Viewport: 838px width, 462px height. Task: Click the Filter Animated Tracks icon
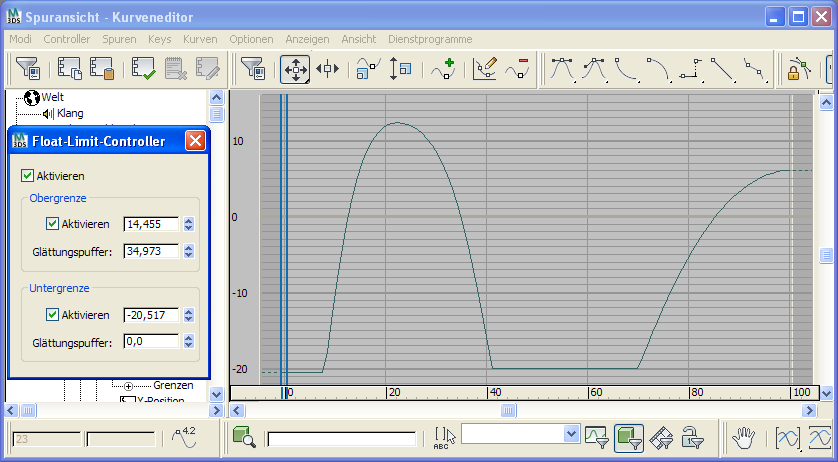(x=661, y=438)
